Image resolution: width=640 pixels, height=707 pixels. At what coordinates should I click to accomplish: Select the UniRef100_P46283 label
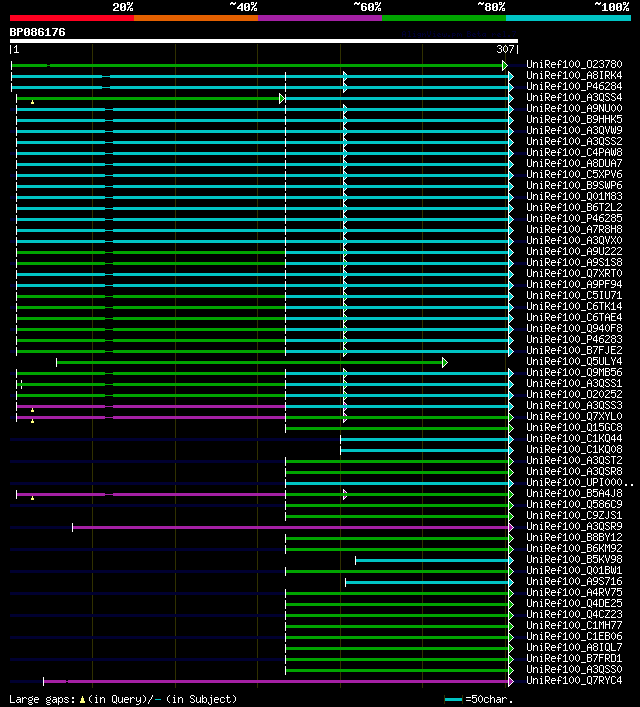(574, 340)
